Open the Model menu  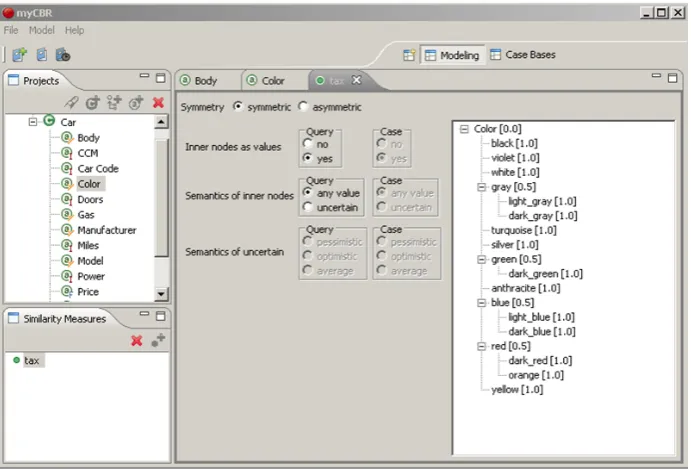tap(42, 30)
